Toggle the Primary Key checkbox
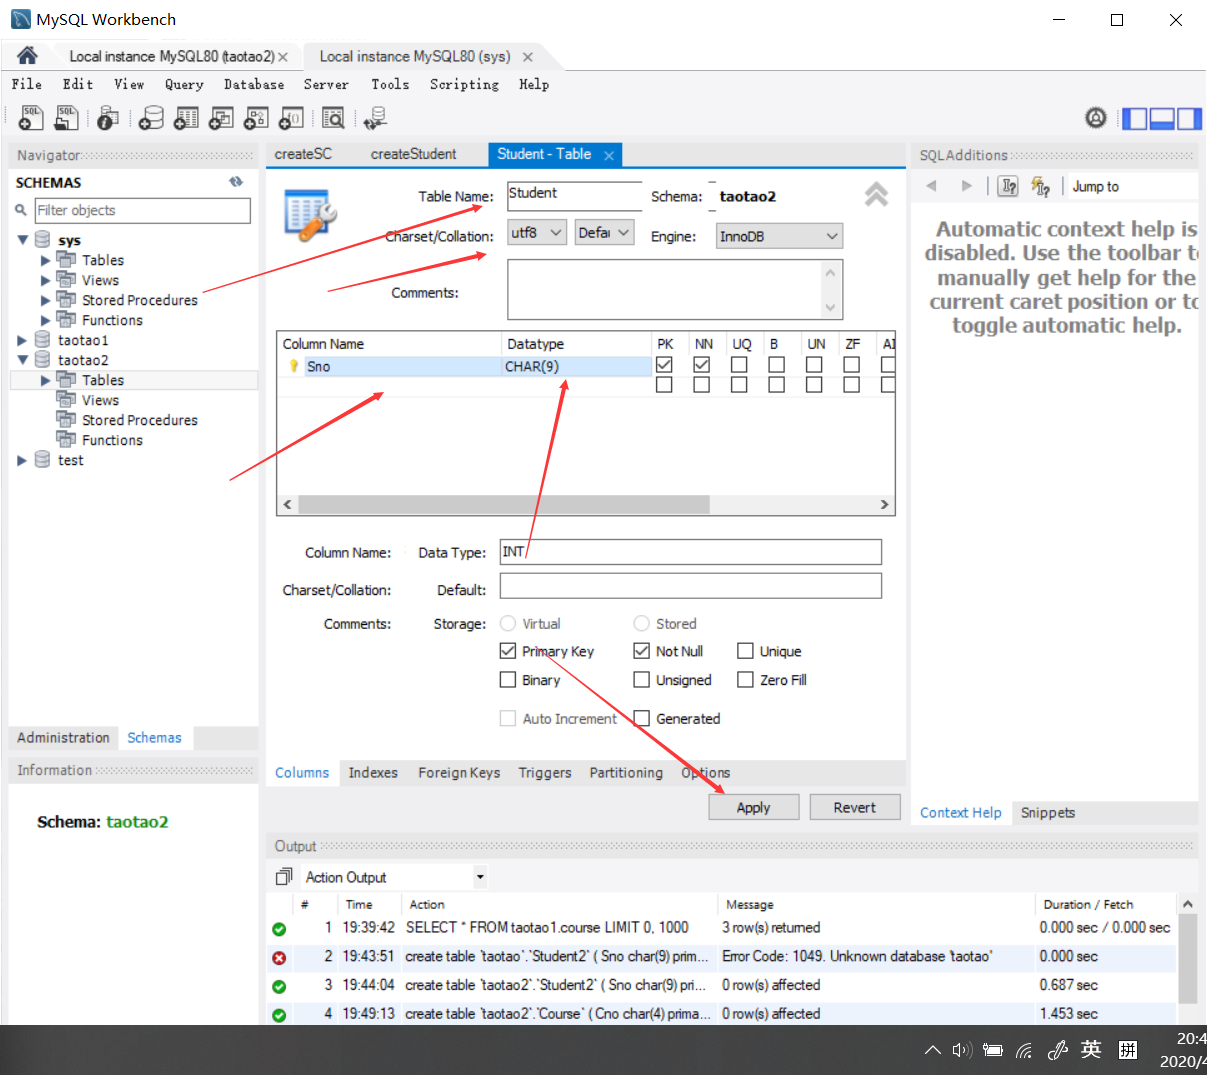 tap(508, 651)
